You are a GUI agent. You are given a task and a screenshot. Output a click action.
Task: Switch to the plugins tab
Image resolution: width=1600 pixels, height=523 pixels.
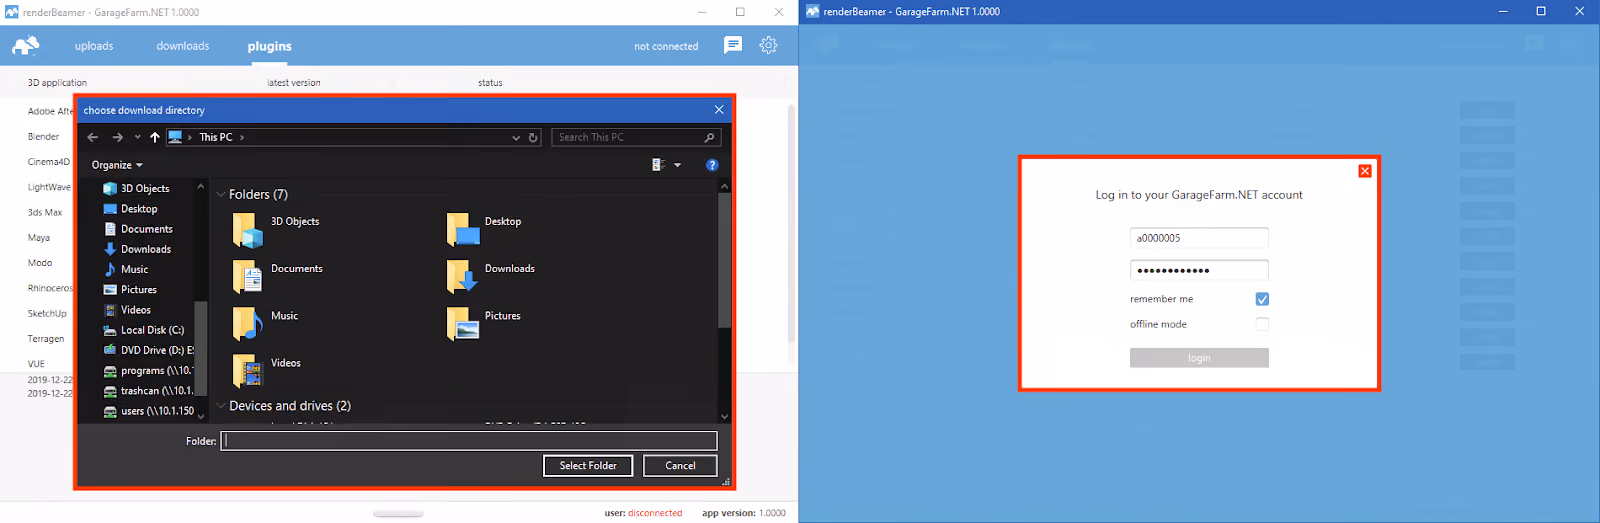(270, 46)
